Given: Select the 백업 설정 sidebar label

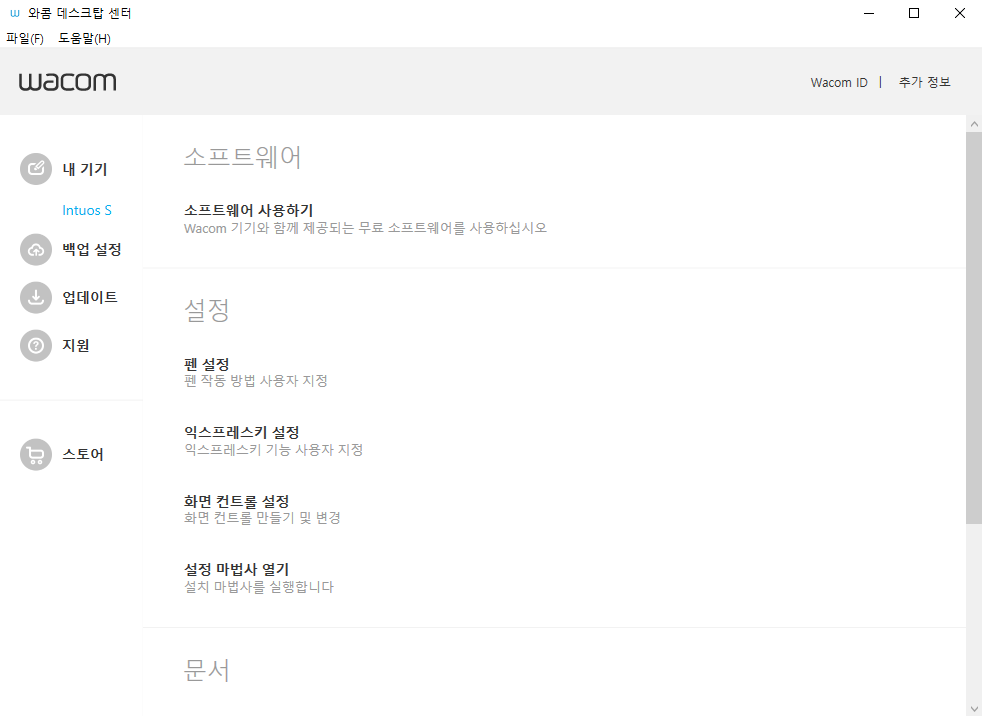Looking at the screenshot, I should (x=92, y=249).
